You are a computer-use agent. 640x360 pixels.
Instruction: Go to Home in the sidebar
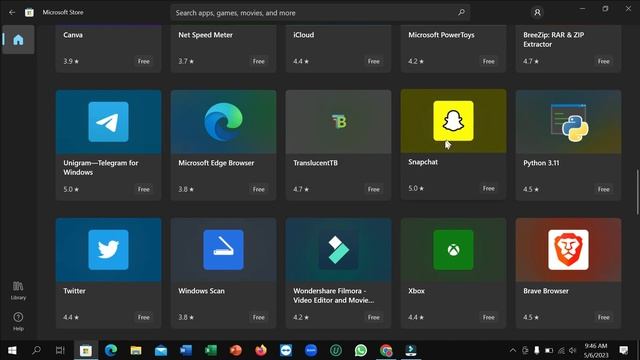(18, 40)
